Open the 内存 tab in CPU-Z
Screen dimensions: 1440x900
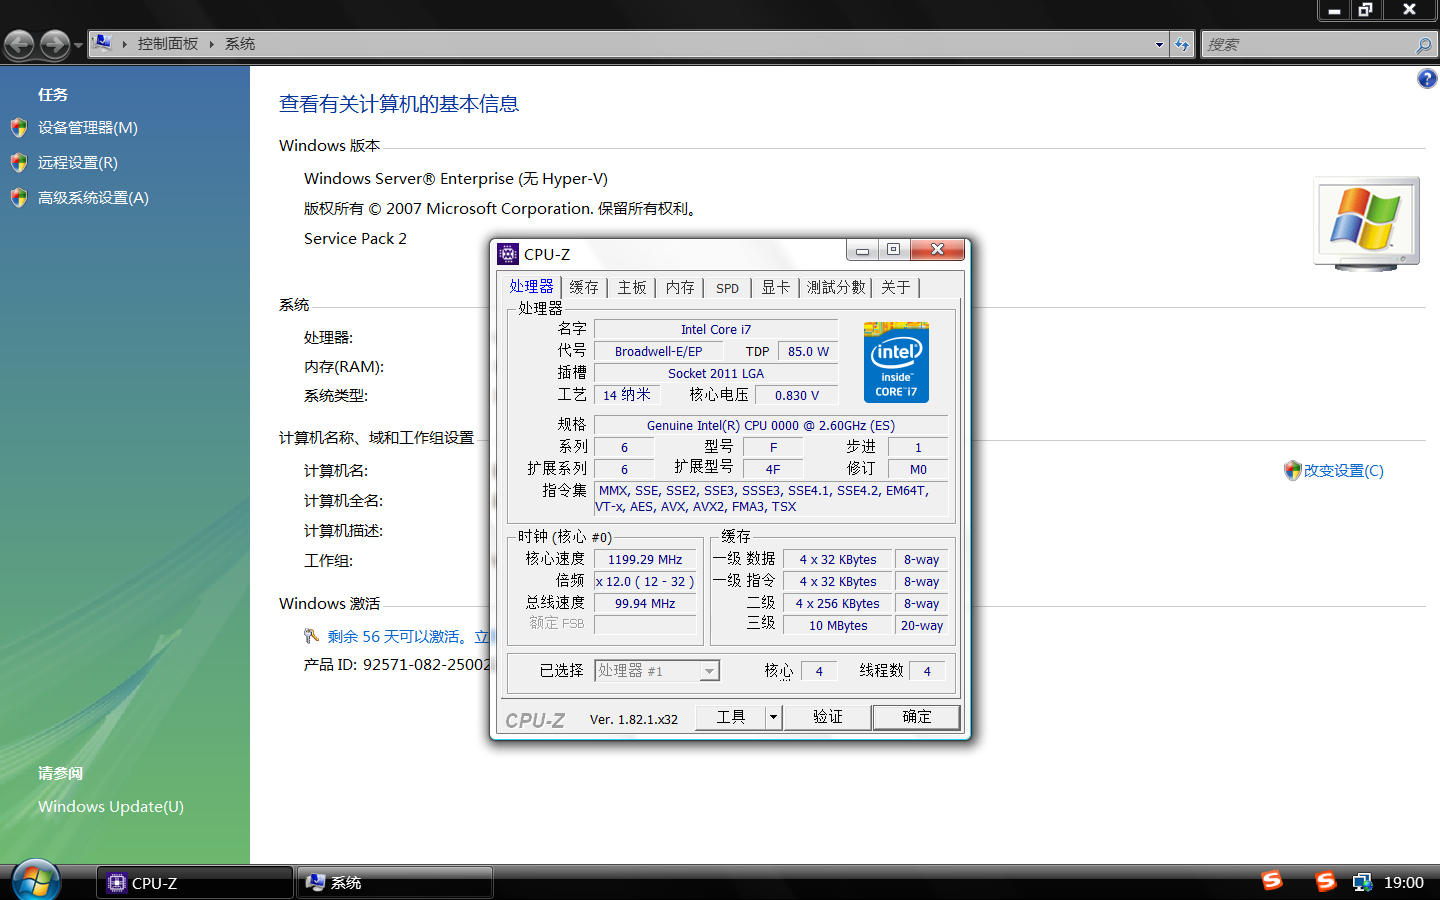click(680, 288)
